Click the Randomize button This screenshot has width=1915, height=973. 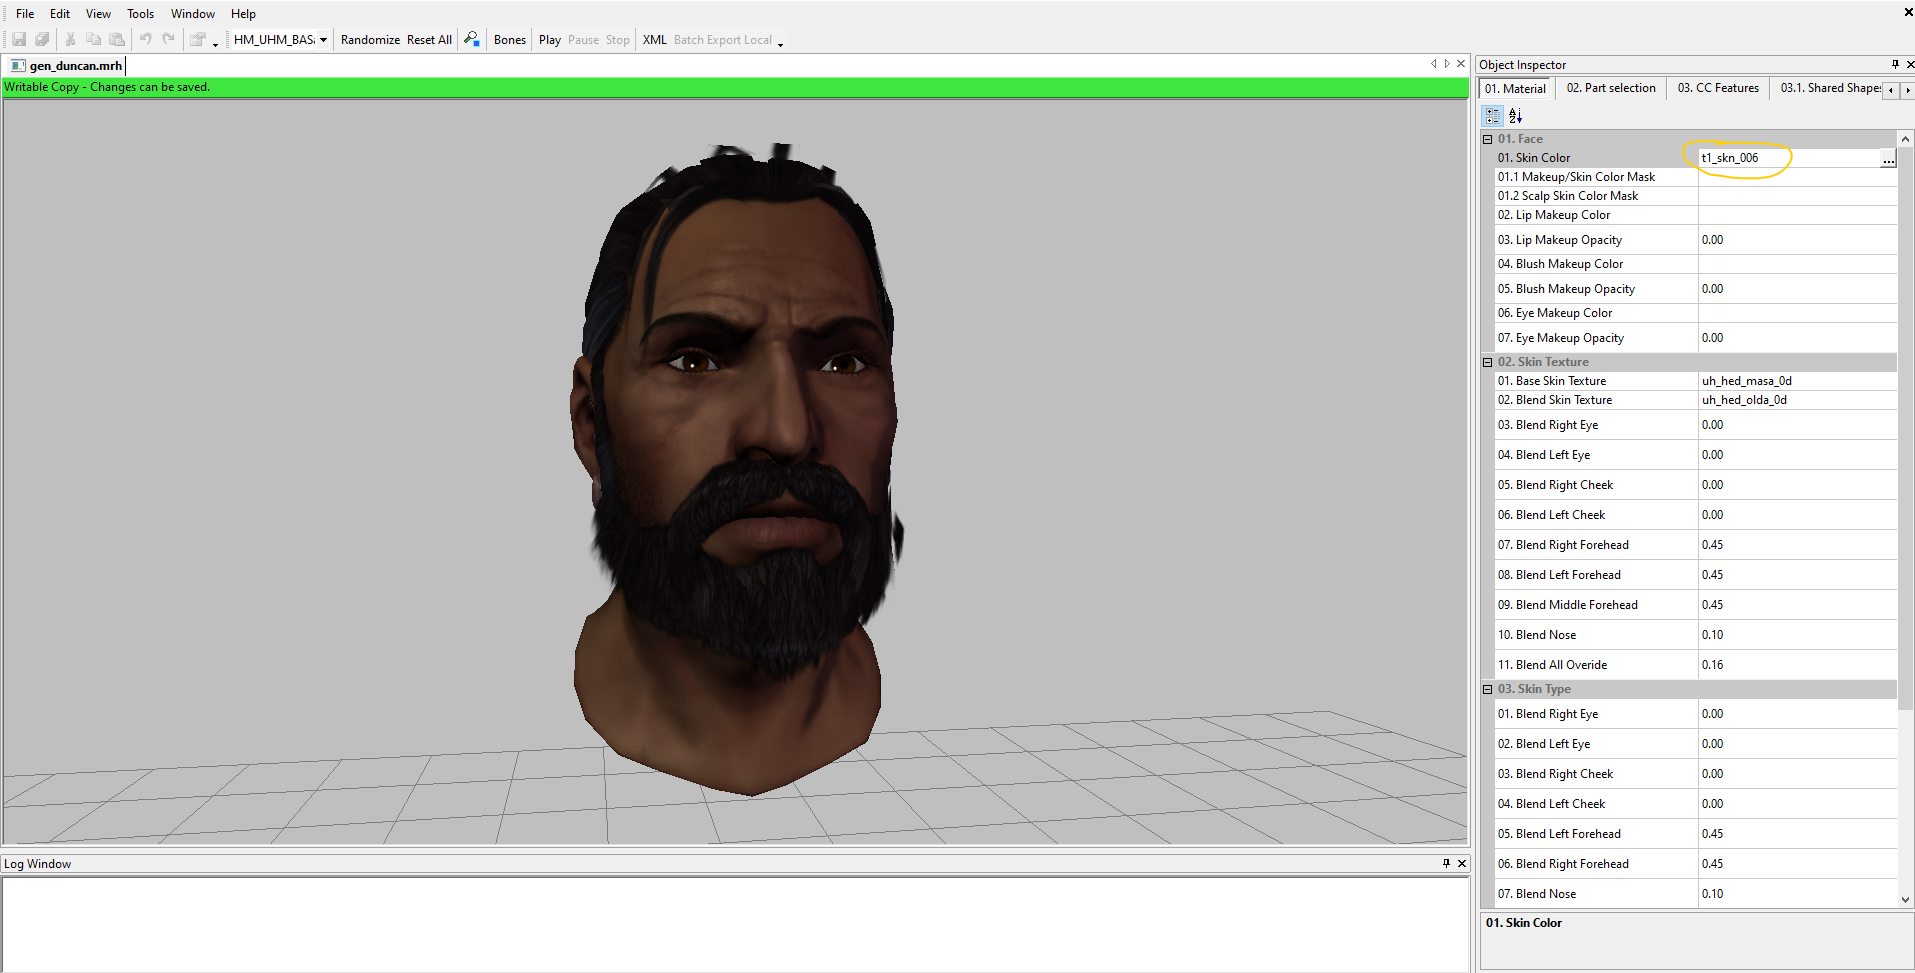click(x=370, y=40)
